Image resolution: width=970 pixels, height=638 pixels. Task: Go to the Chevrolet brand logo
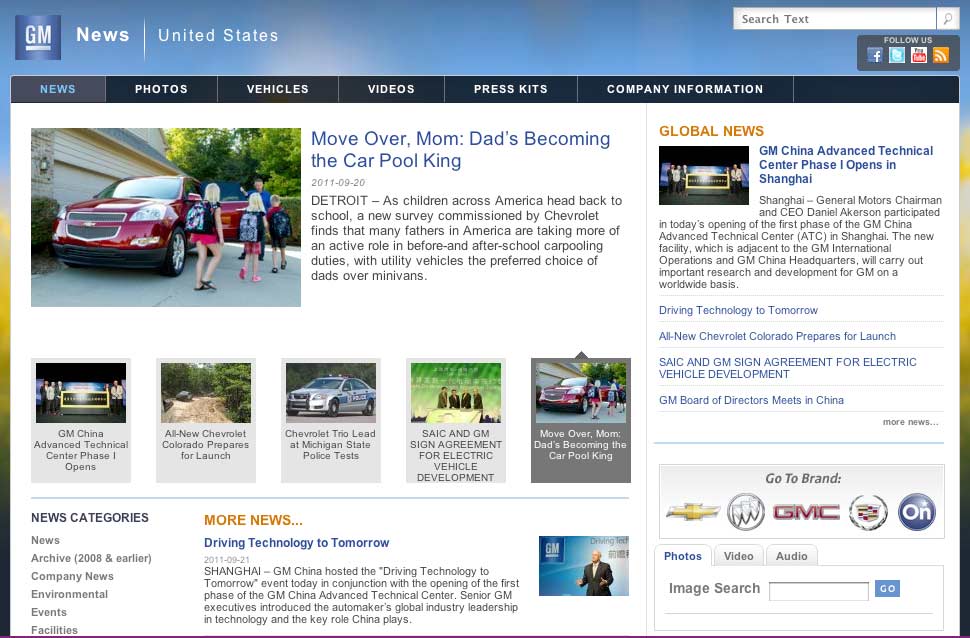point(693,512)
